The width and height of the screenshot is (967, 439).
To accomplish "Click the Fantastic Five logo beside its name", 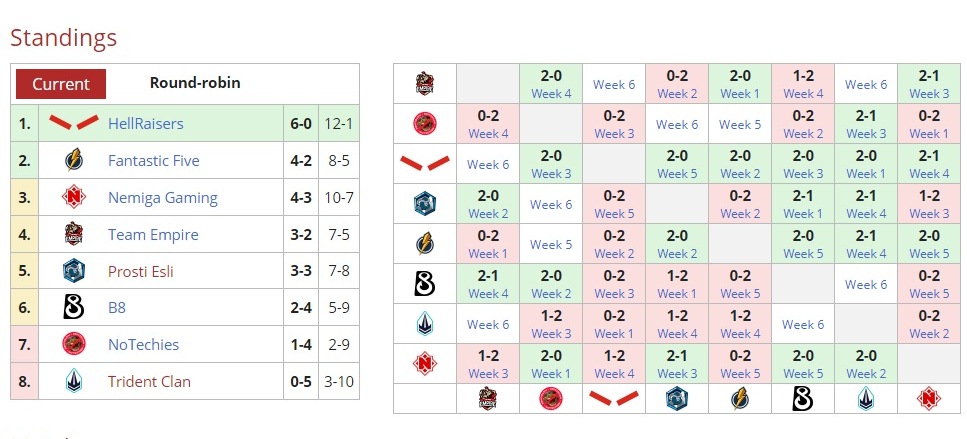I will (73, 160).
